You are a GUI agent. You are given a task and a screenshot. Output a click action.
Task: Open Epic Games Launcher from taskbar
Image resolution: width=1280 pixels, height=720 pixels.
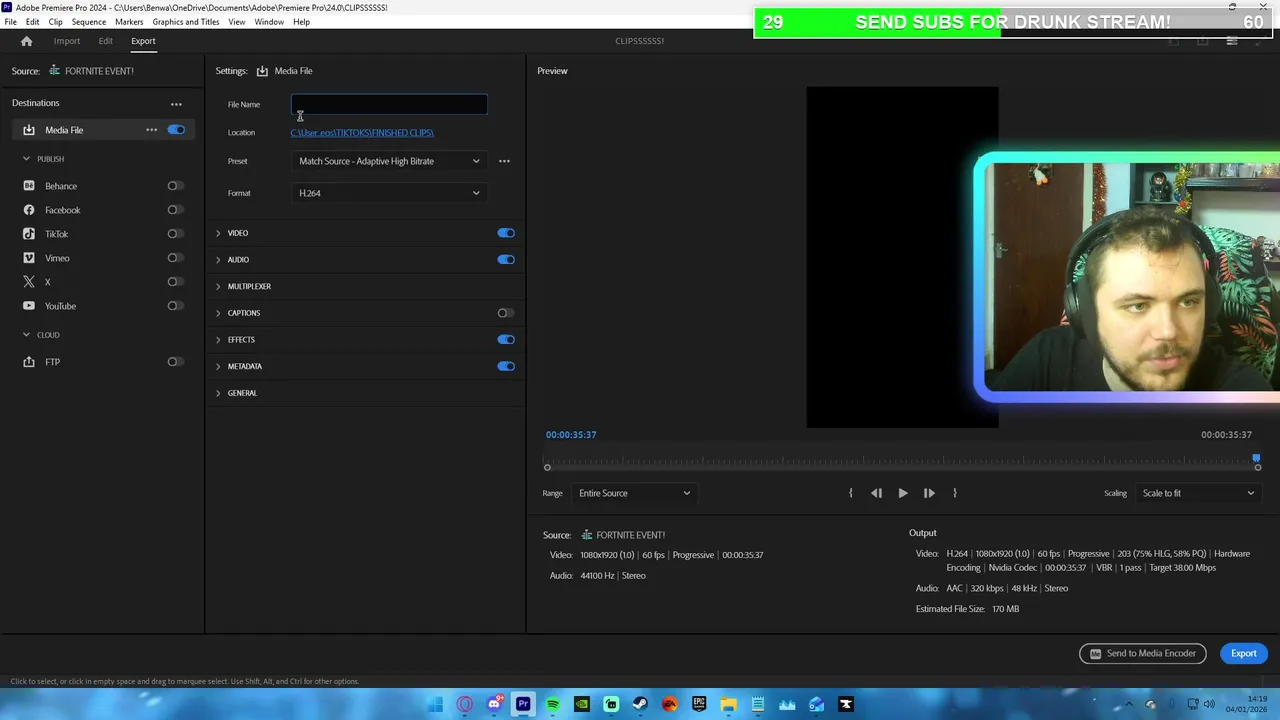pos(699,704)
